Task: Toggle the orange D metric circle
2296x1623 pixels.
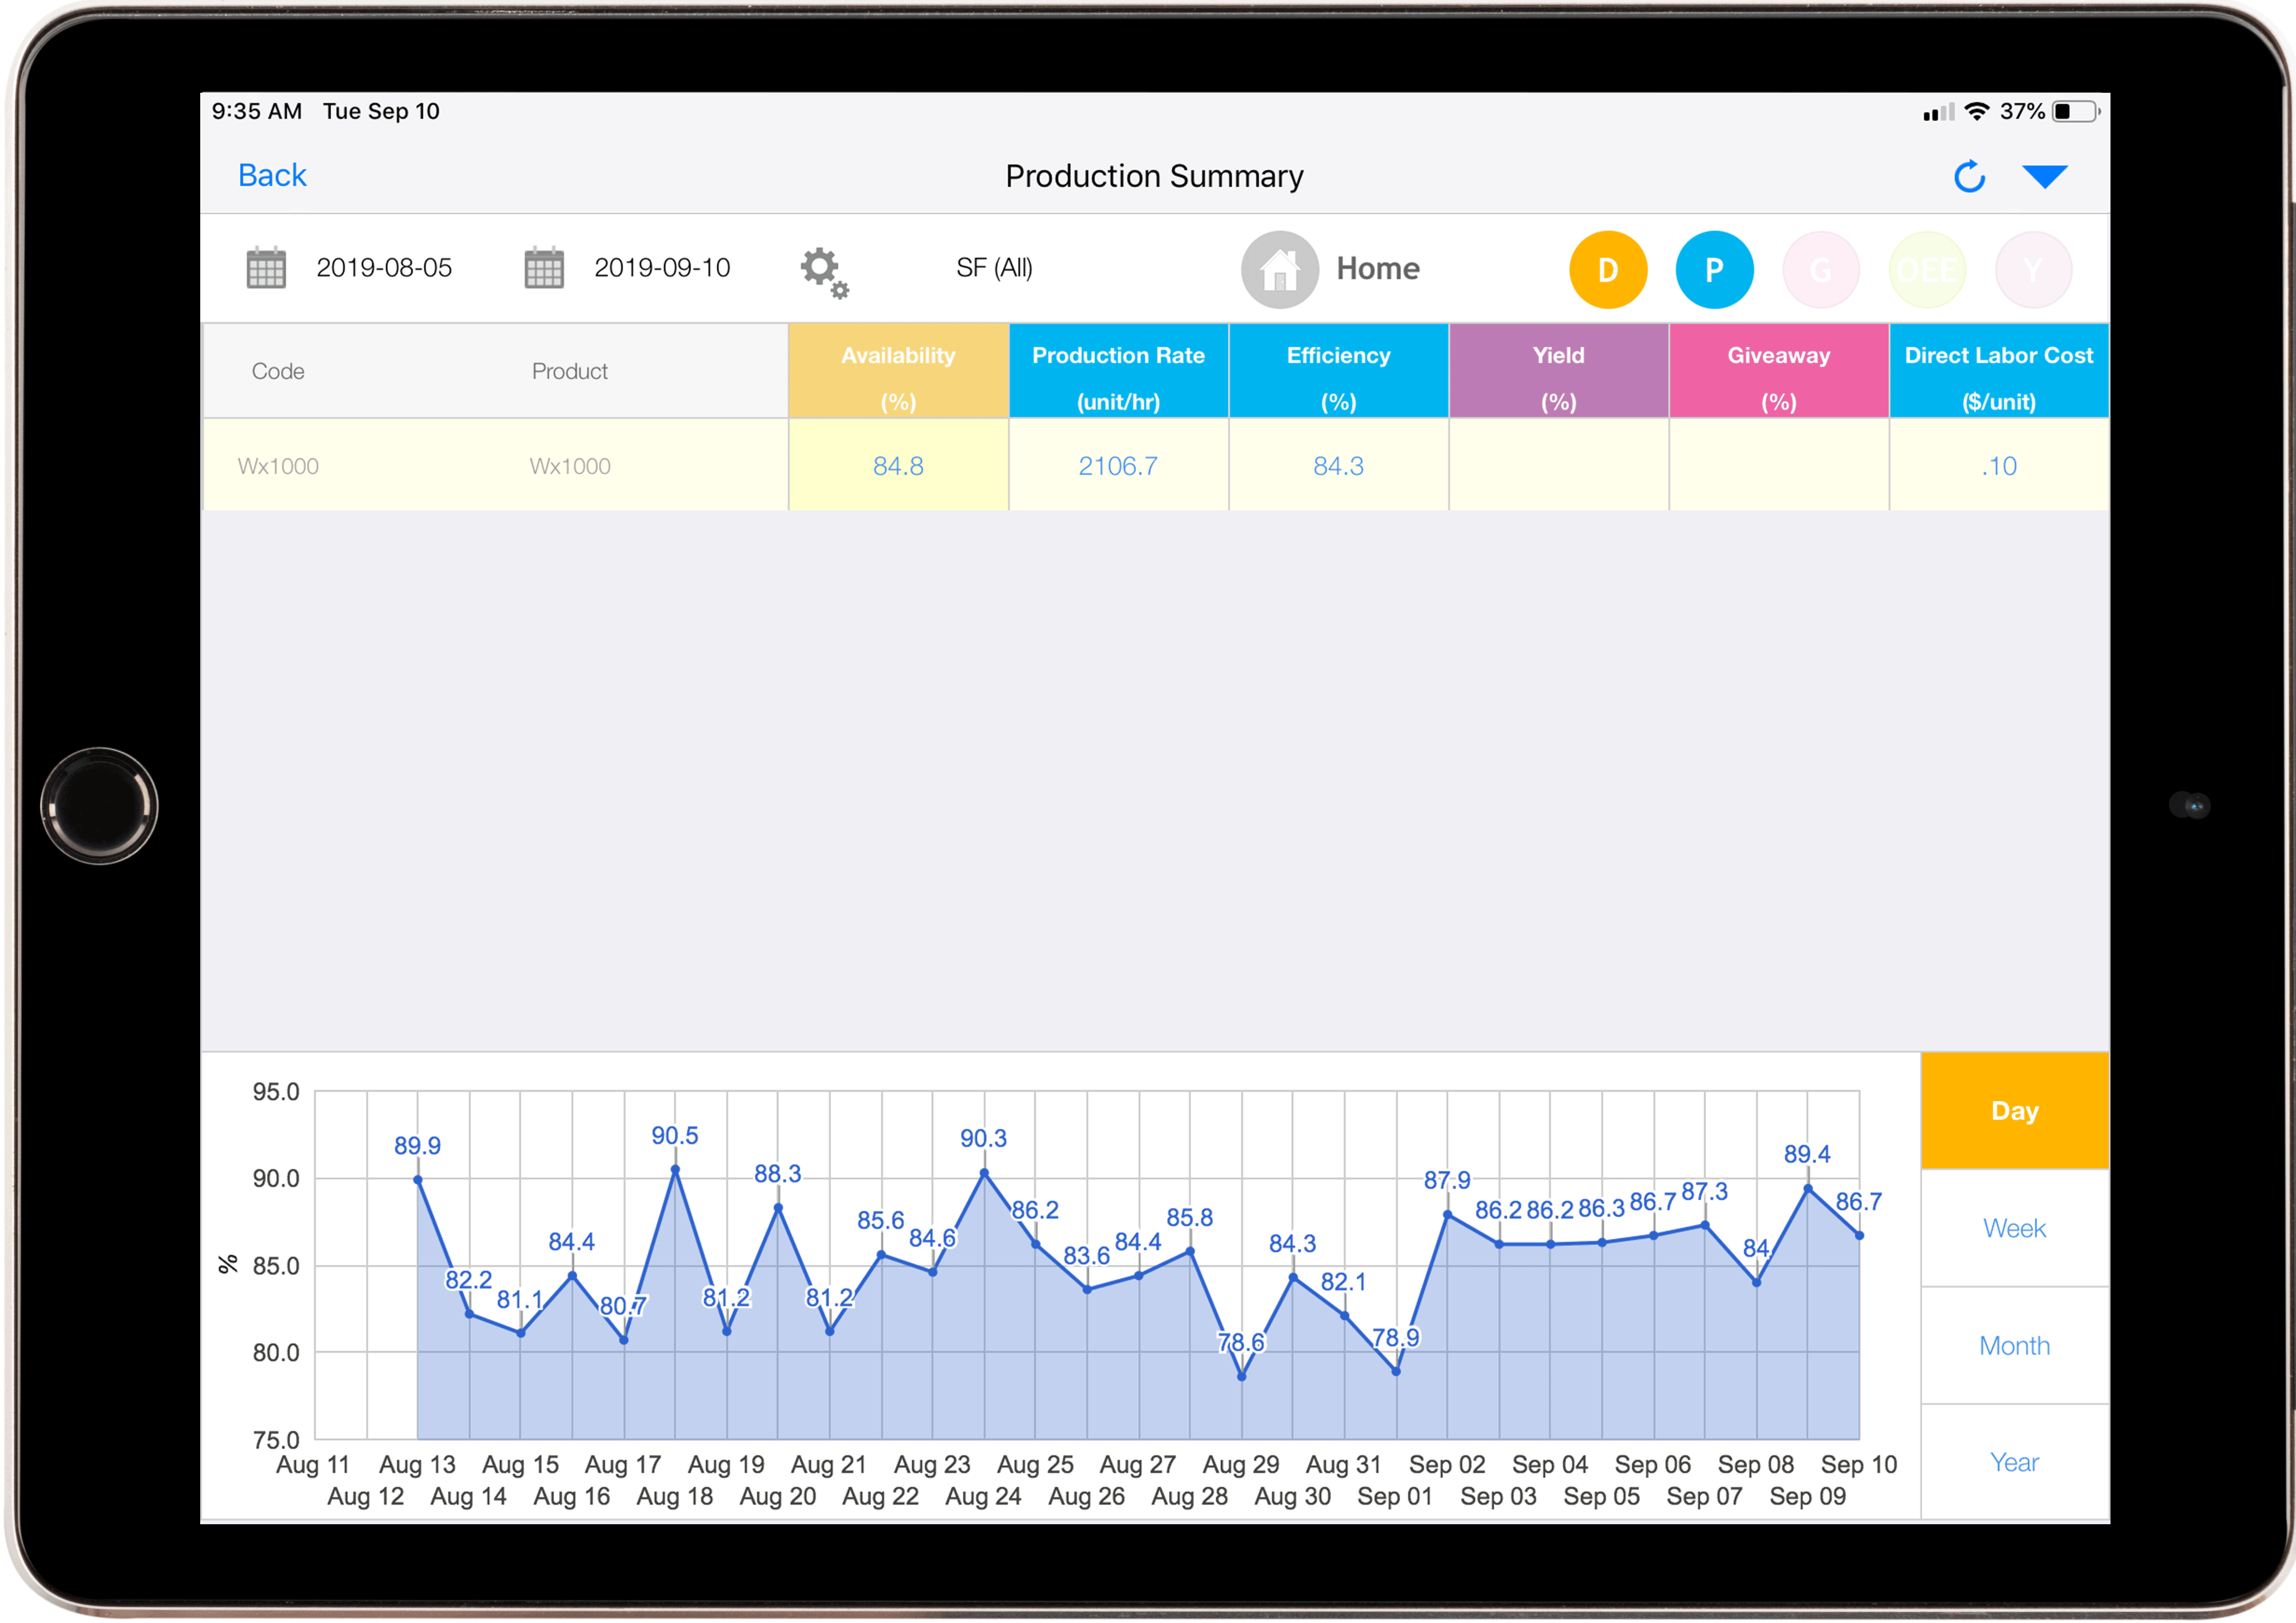Action: 1607,270
